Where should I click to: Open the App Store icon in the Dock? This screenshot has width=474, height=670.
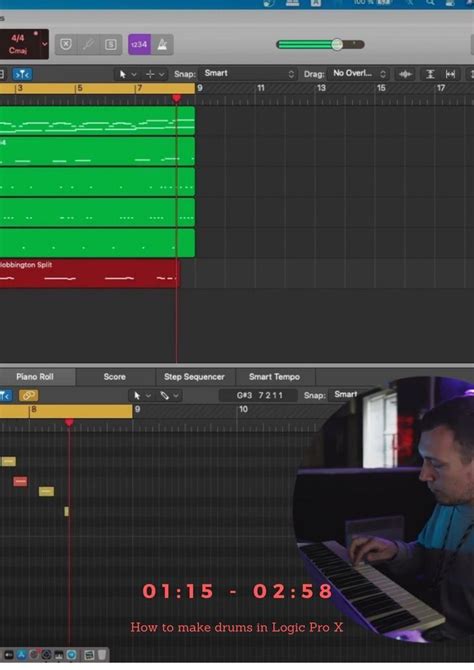[21, 655]
